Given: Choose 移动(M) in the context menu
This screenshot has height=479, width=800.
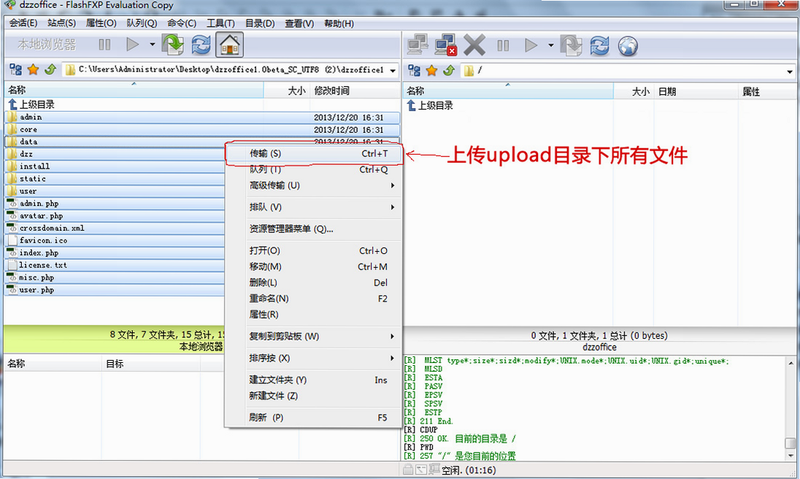Looking at the screenshot, I should 314,266.
